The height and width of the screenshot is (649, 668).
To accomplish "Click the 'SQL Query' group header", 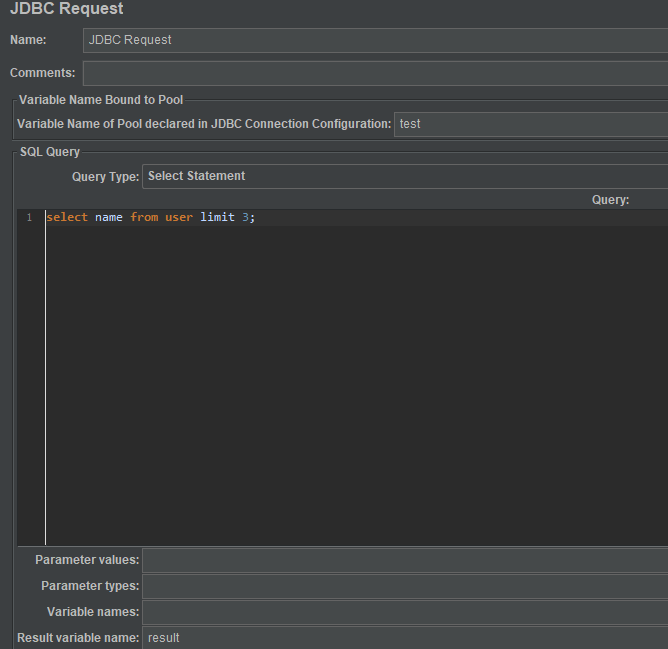I will click(50, 152).
